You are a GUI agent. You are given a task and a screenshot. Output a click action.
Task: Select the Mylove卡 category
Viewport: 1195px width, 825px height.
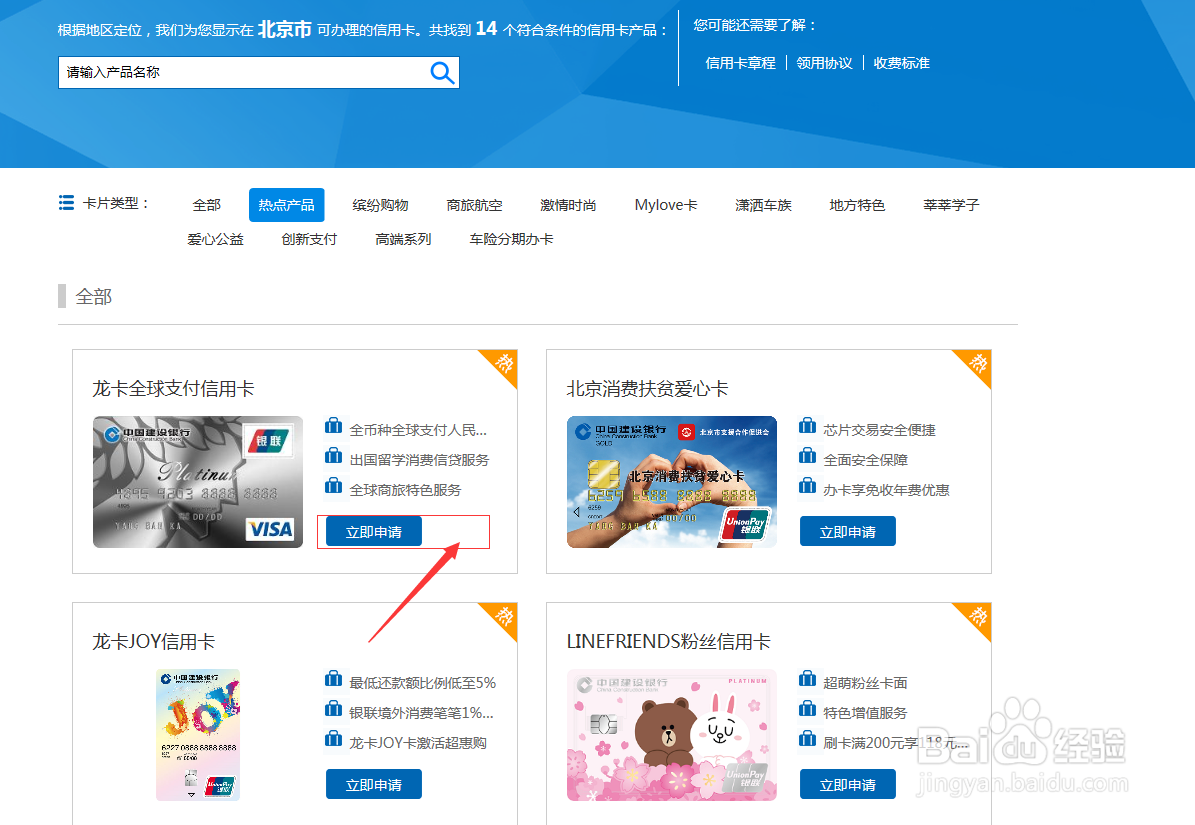pyautogui.click(x=666, y=205)
